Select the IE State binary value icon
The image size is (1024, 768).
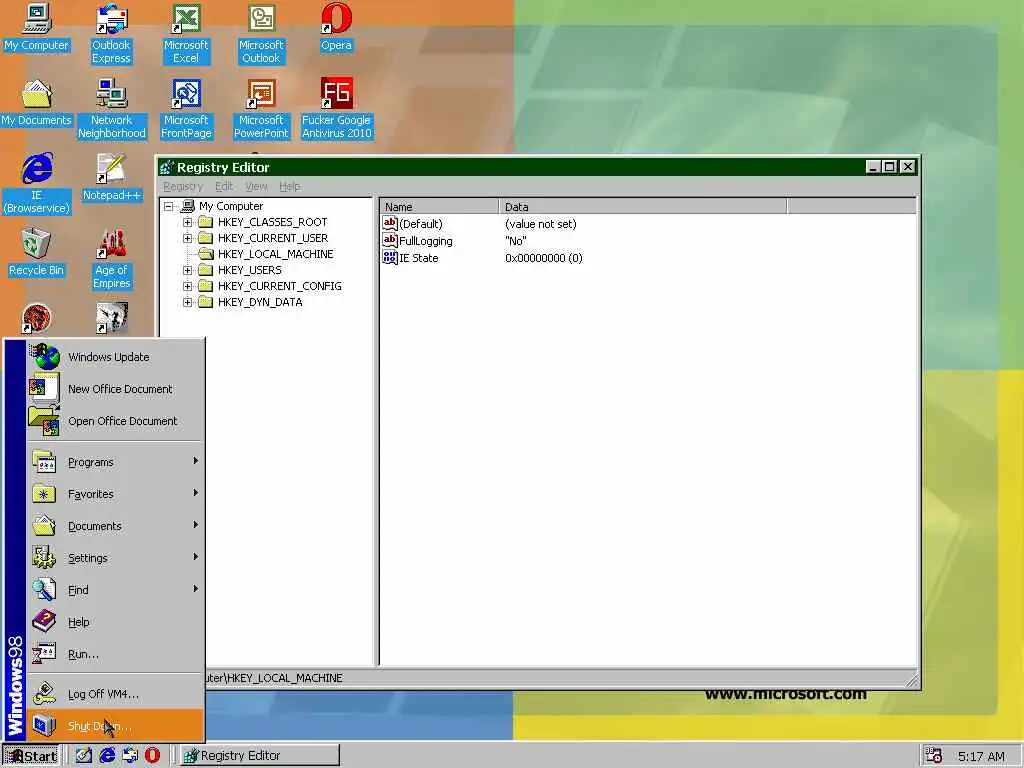[389, 257]
